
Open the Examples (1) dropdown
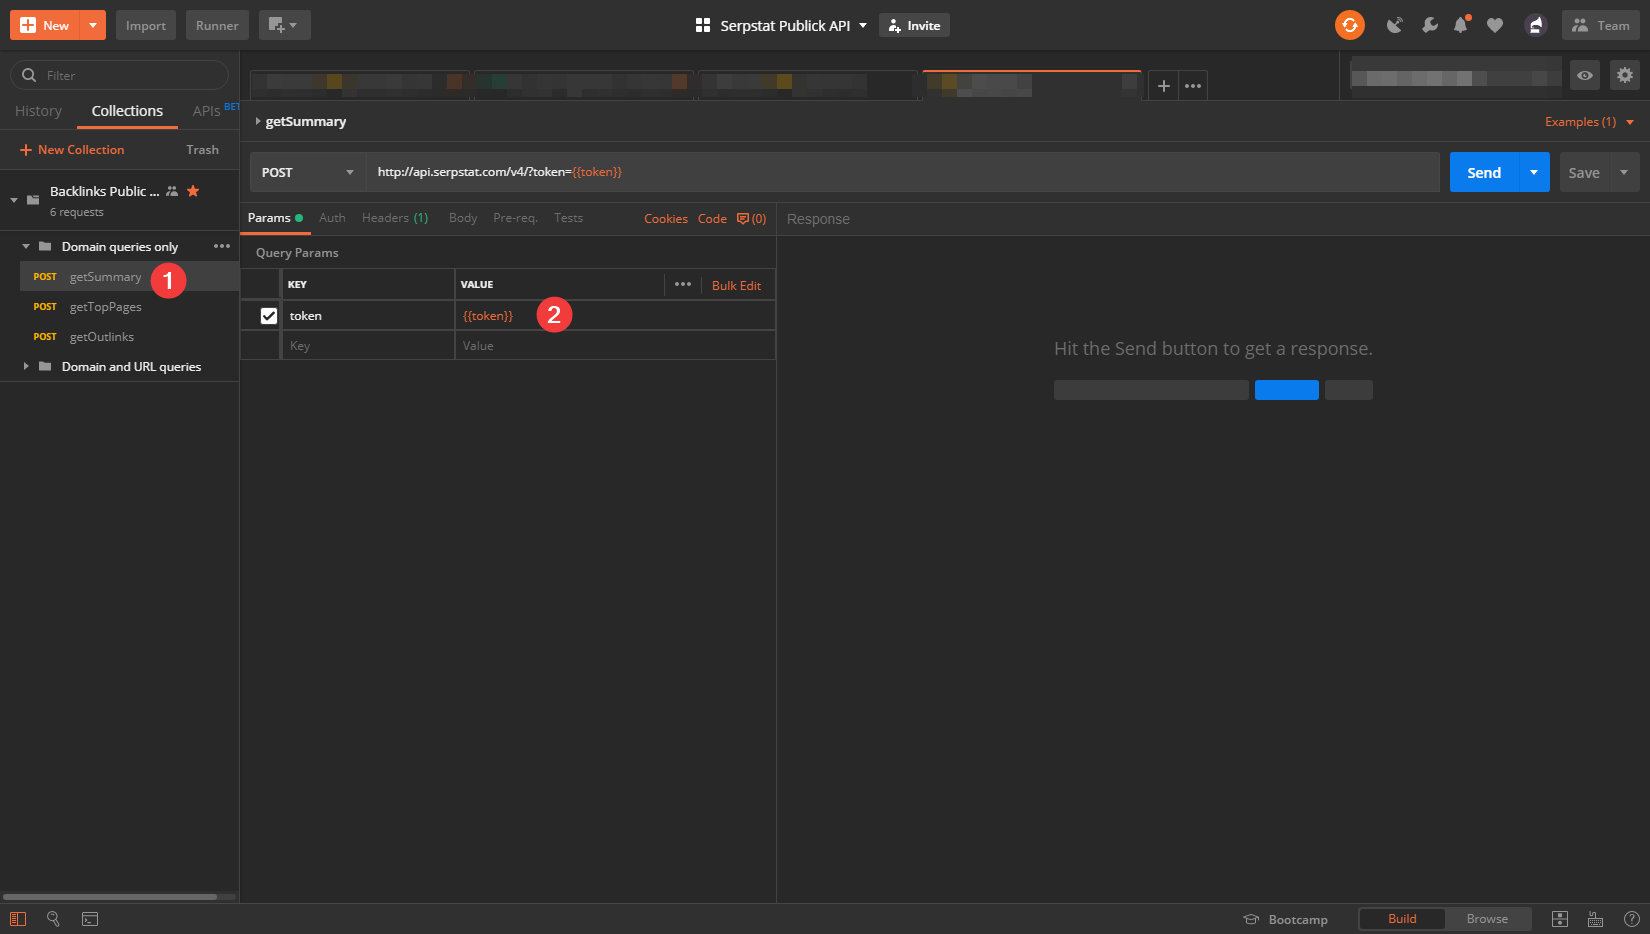[1590, 122]
